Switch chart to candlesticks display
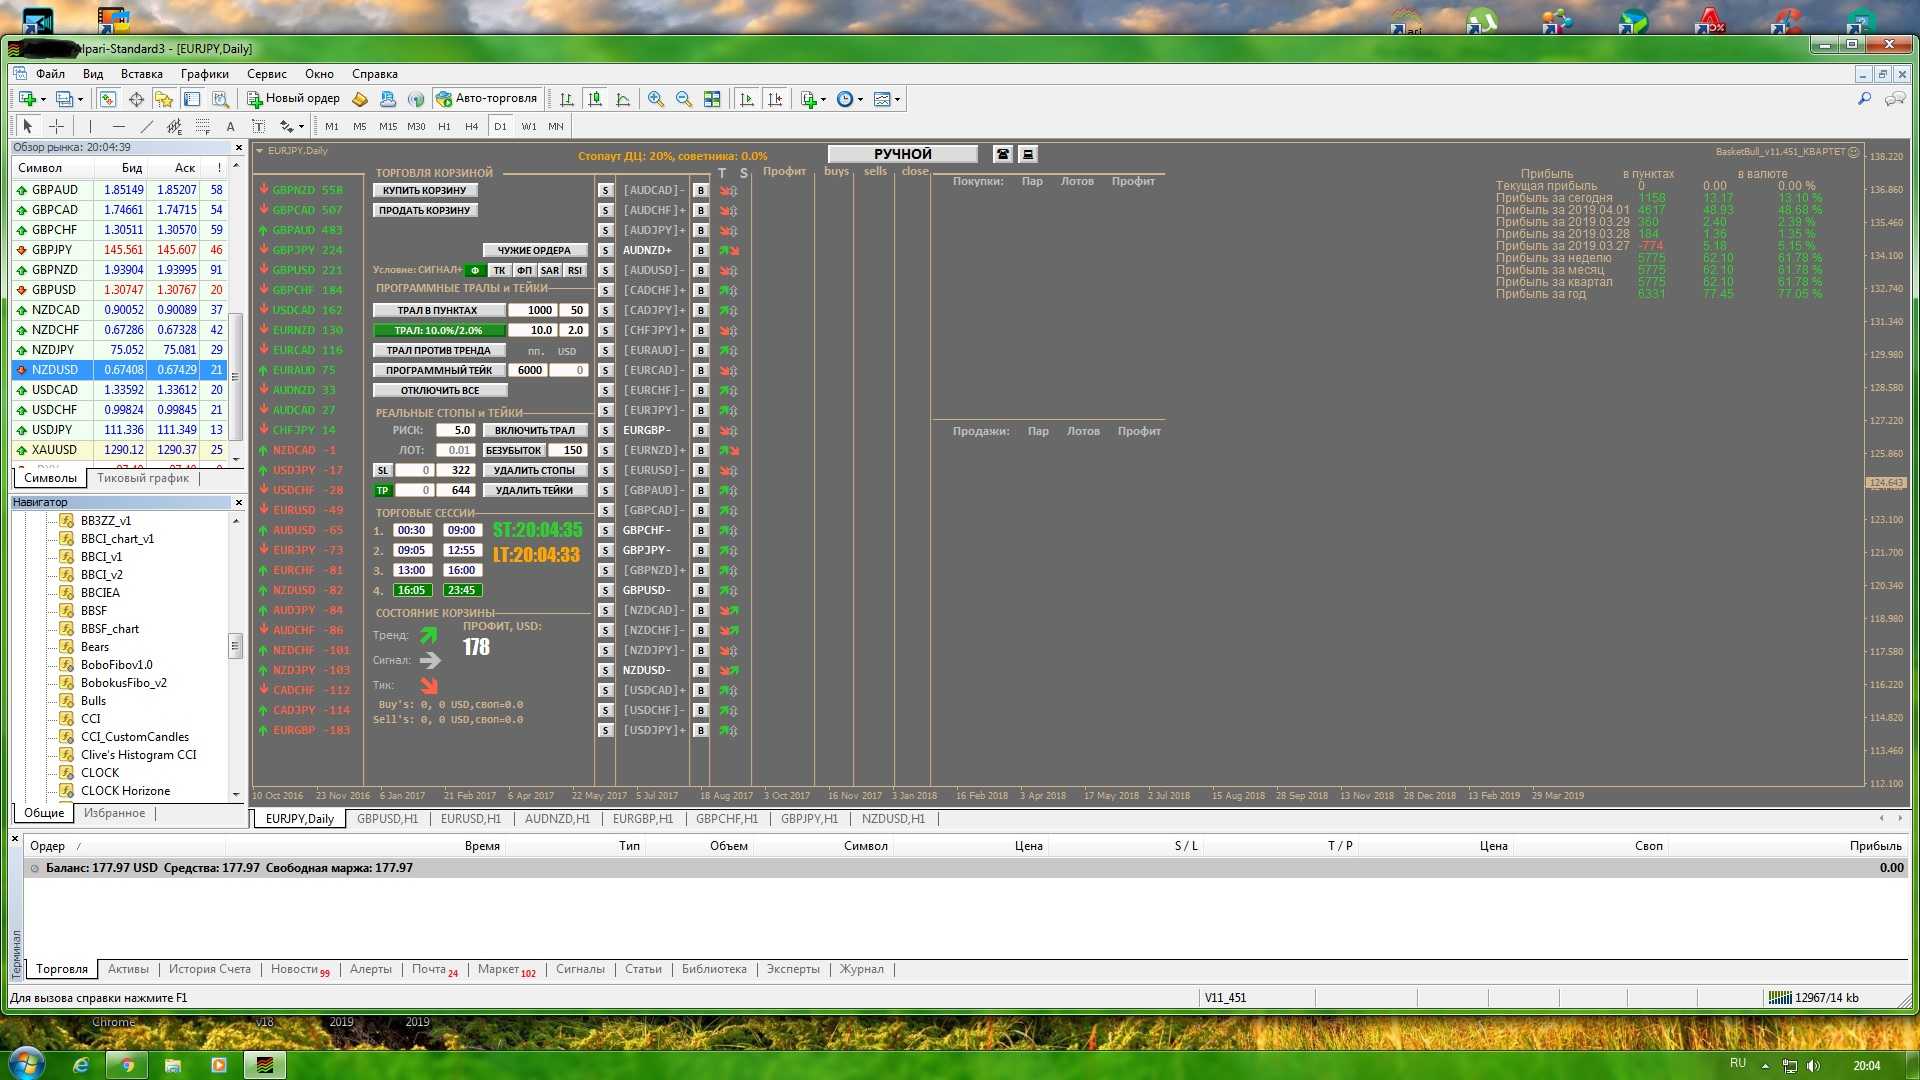The image size is (1920, 1080). pos(595,99)
